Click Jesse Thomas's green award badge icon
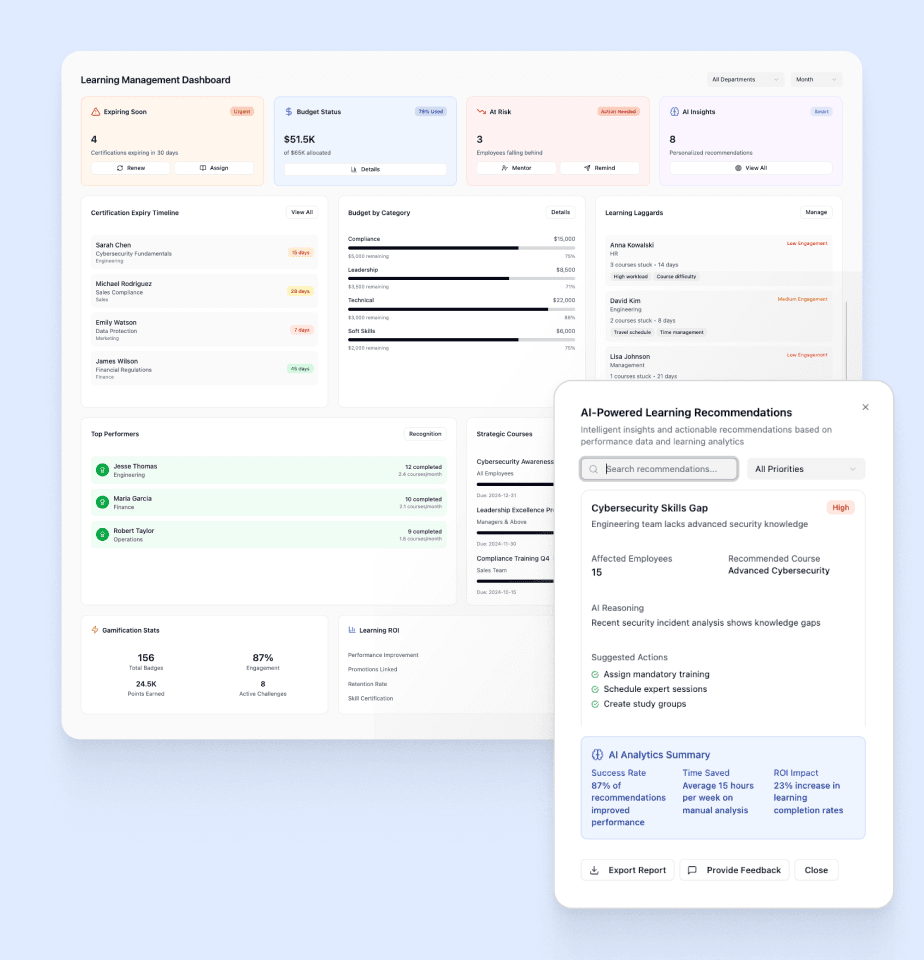Viewport: 924px width, 960px height. (102, 470)
